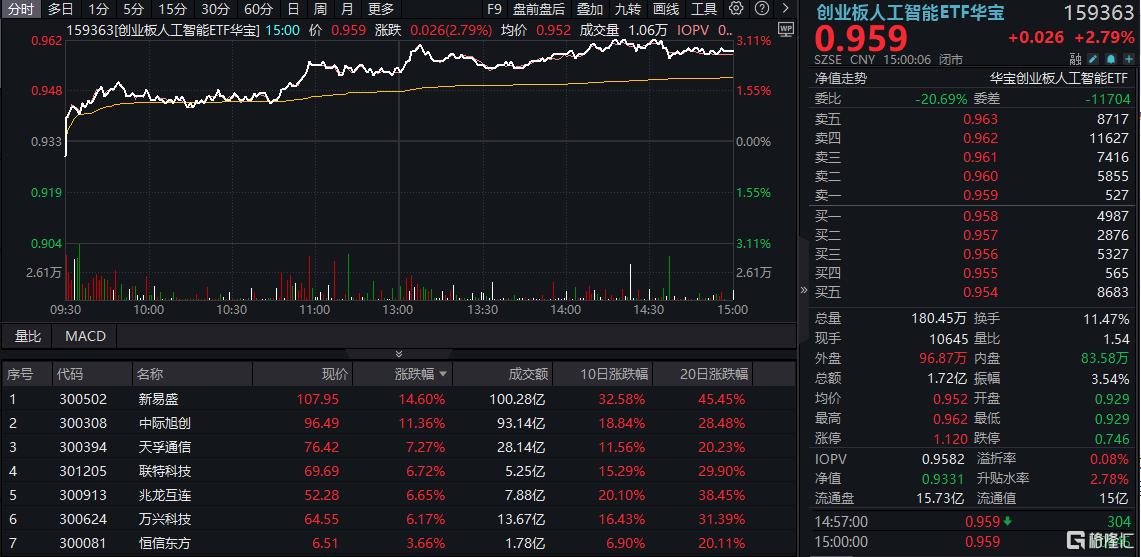The image size is (1141, 557).
Task: Select the 恒信东方 stock row
Action: coord(399,543)
